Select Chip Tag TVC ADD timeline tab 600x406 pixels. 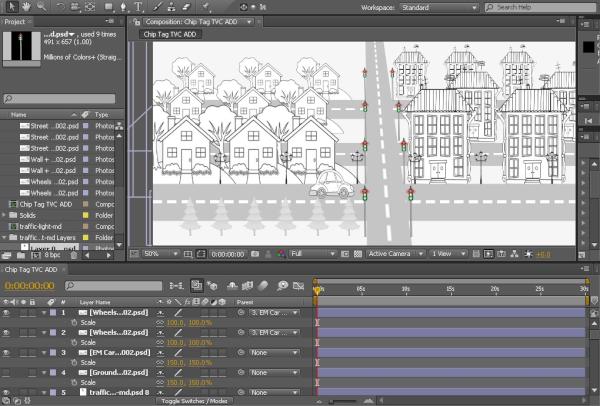point(31,270)
